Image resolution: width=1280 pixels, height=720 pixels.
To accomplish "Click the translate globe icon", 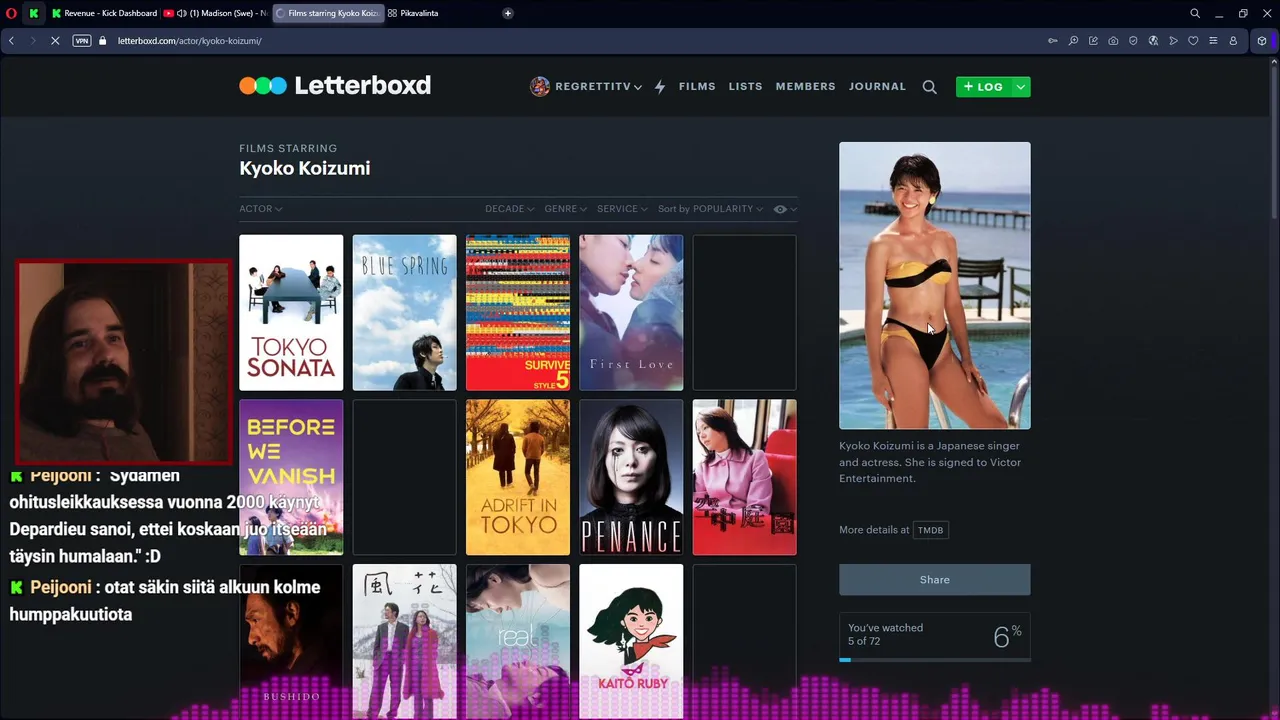I will point(1153,41).
